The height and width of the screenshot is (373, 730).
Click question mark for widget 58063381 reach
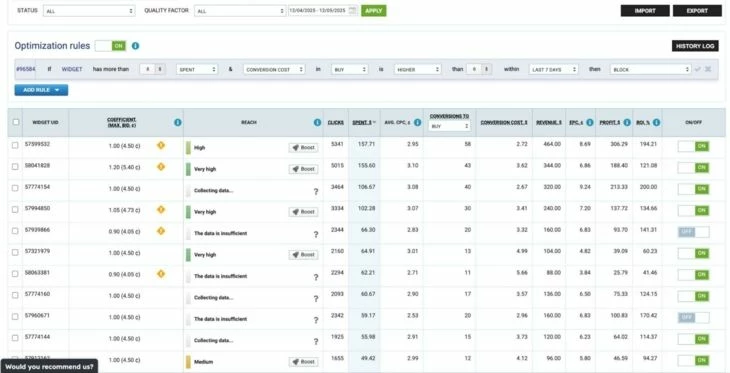coord(316,277)
